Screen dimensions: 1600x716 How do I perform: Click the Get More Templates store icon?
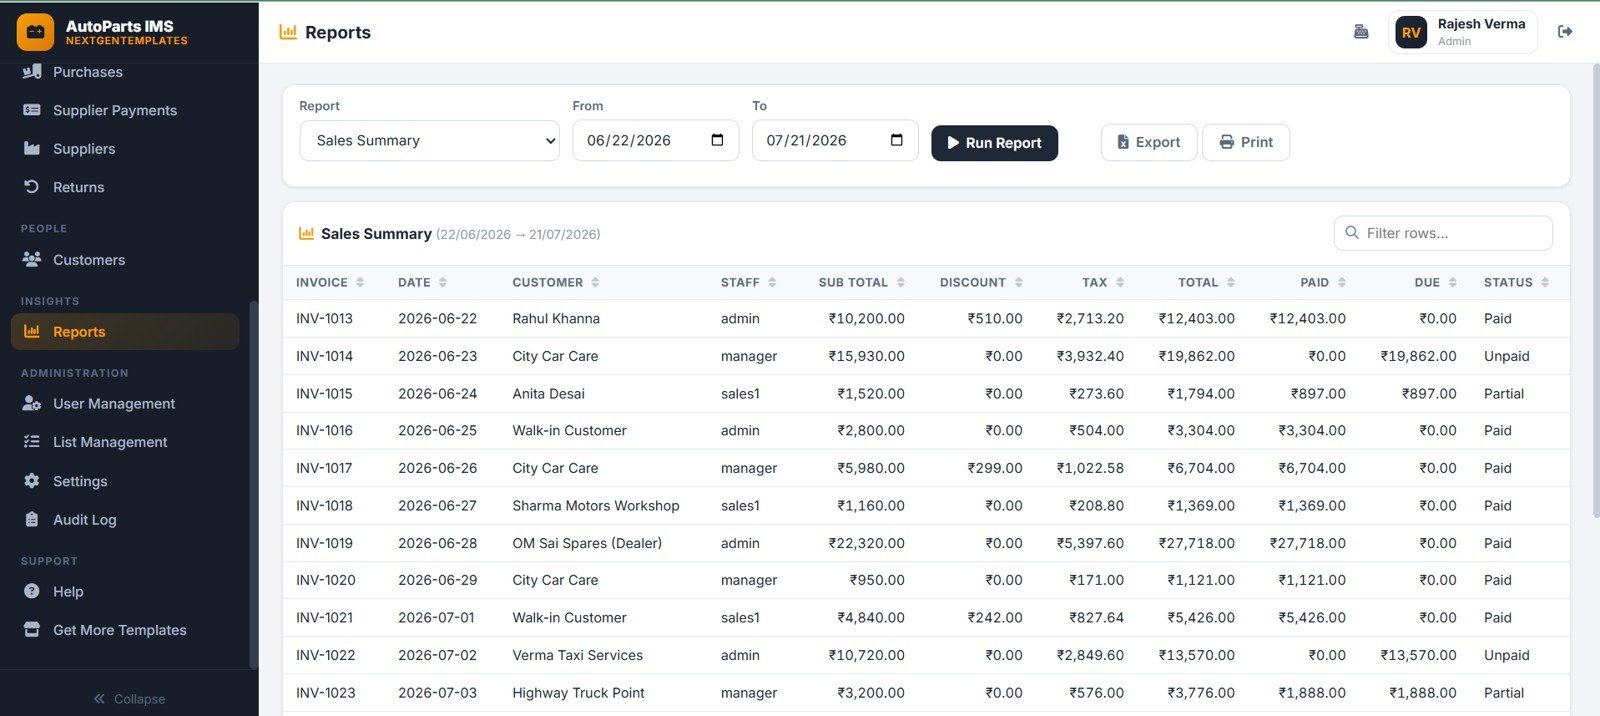[x=32, y=630]
